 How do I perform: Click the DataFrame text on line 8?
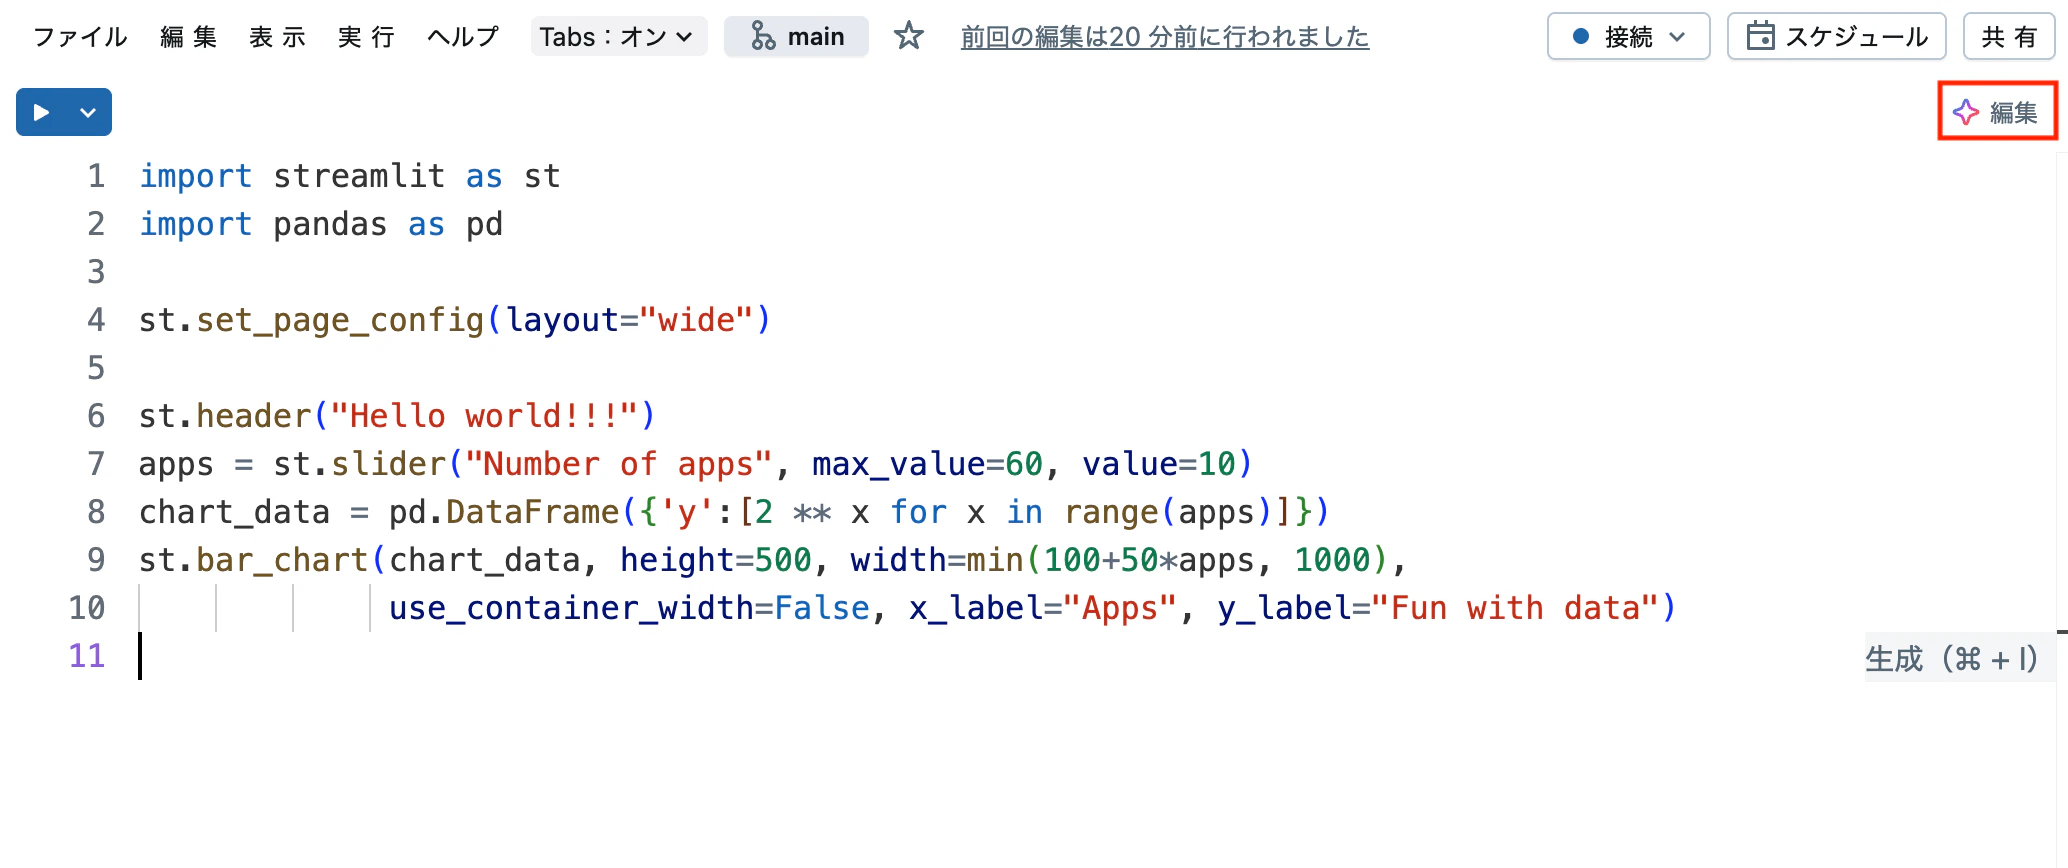532,512
